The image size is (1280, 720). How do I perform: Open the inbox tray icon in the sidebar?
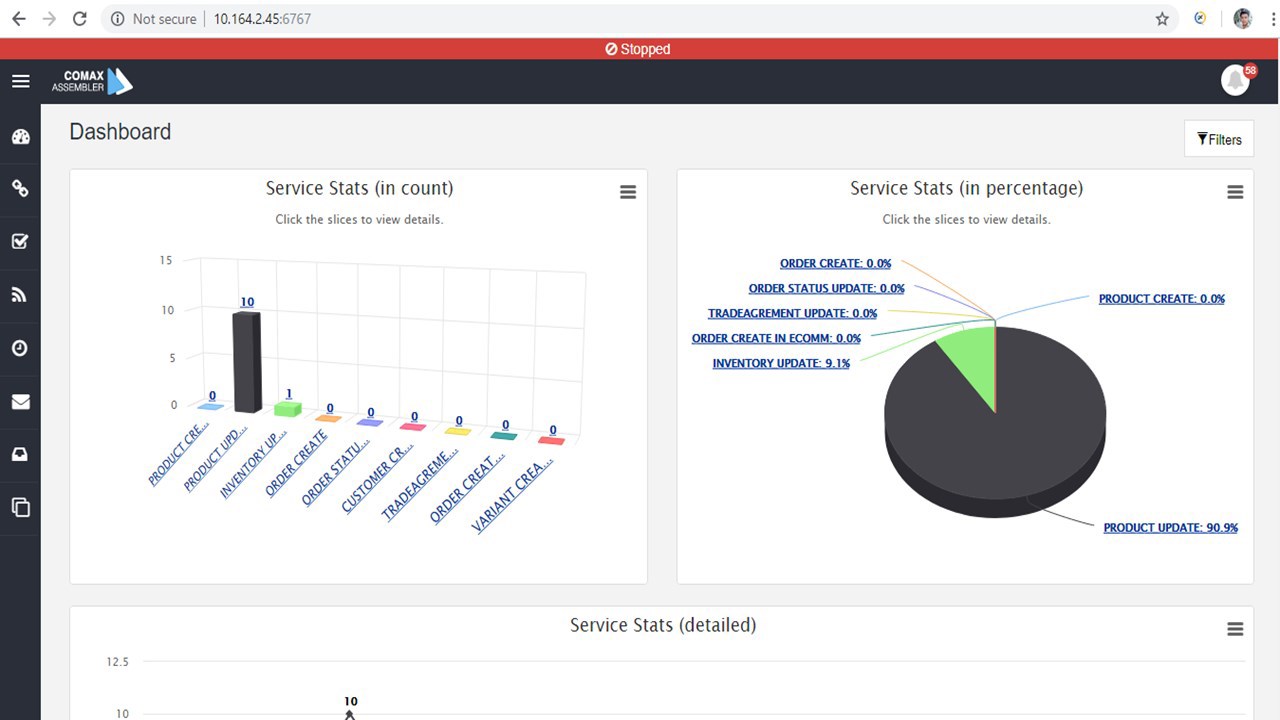pyautogui.click(x=20, y=455)
